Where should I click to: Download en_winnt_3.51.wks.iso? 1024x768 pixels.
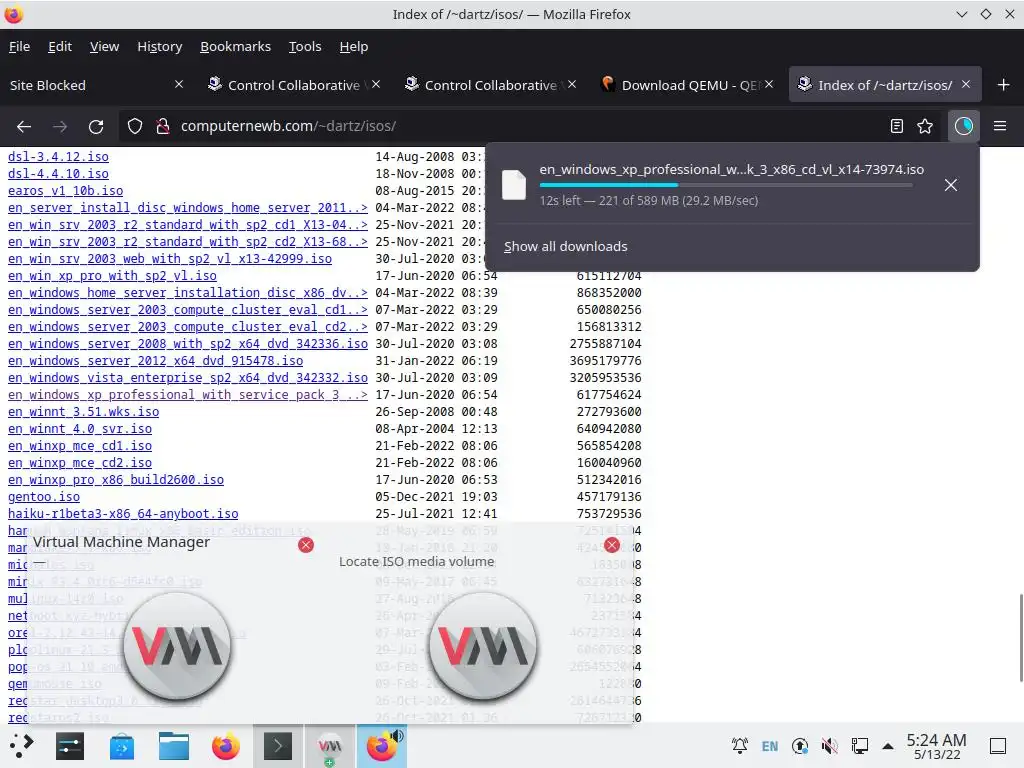click(84, 411)
